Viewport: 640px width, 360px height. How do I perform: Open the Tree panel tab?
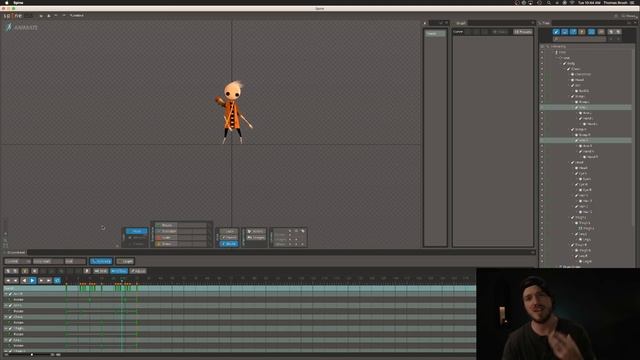[544, 23]
